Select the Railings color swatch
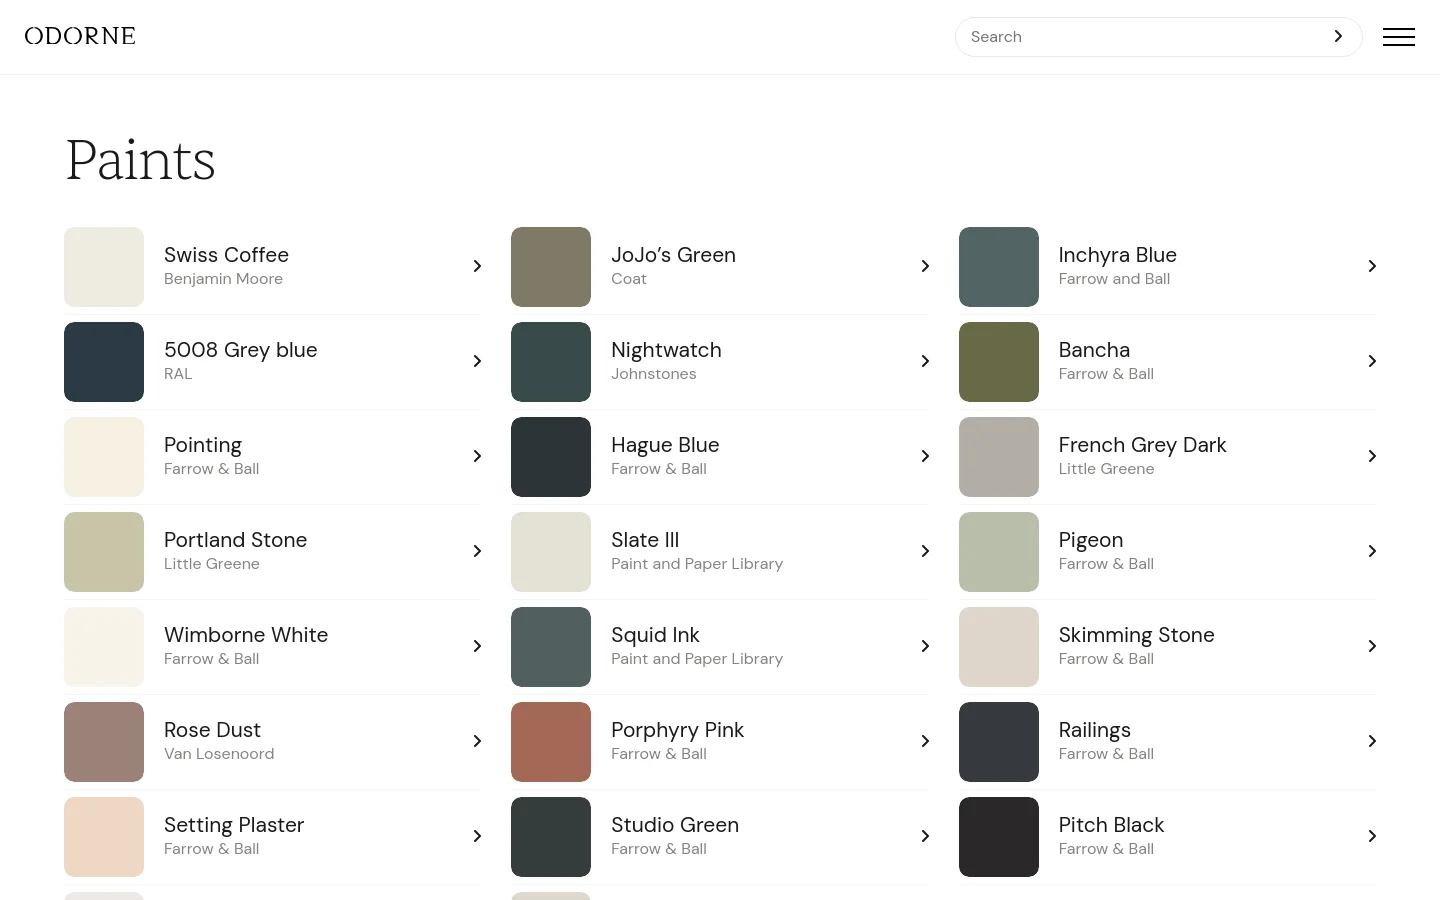 [x=999, y=742]
